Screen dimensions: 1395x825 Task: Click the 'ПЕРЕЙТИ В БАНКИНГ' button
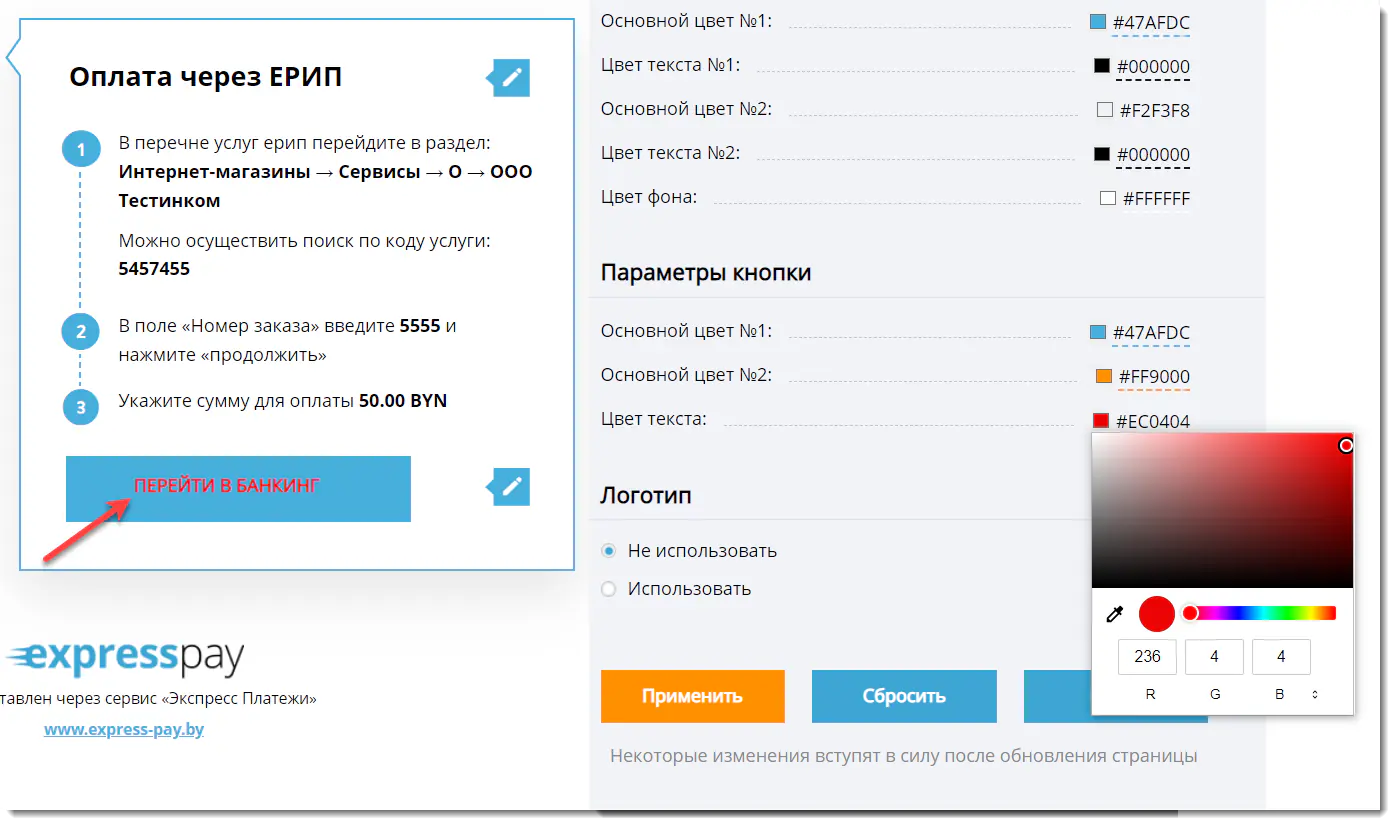pyautogui.click(x=238, y=488)
